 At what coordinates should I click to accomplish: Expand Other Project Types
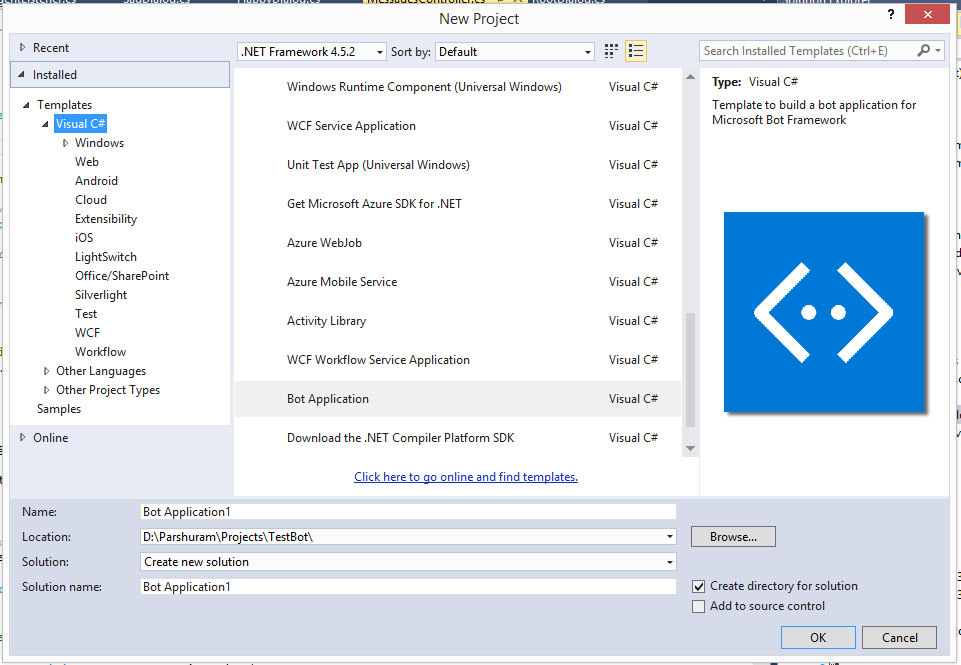[45, 390]
